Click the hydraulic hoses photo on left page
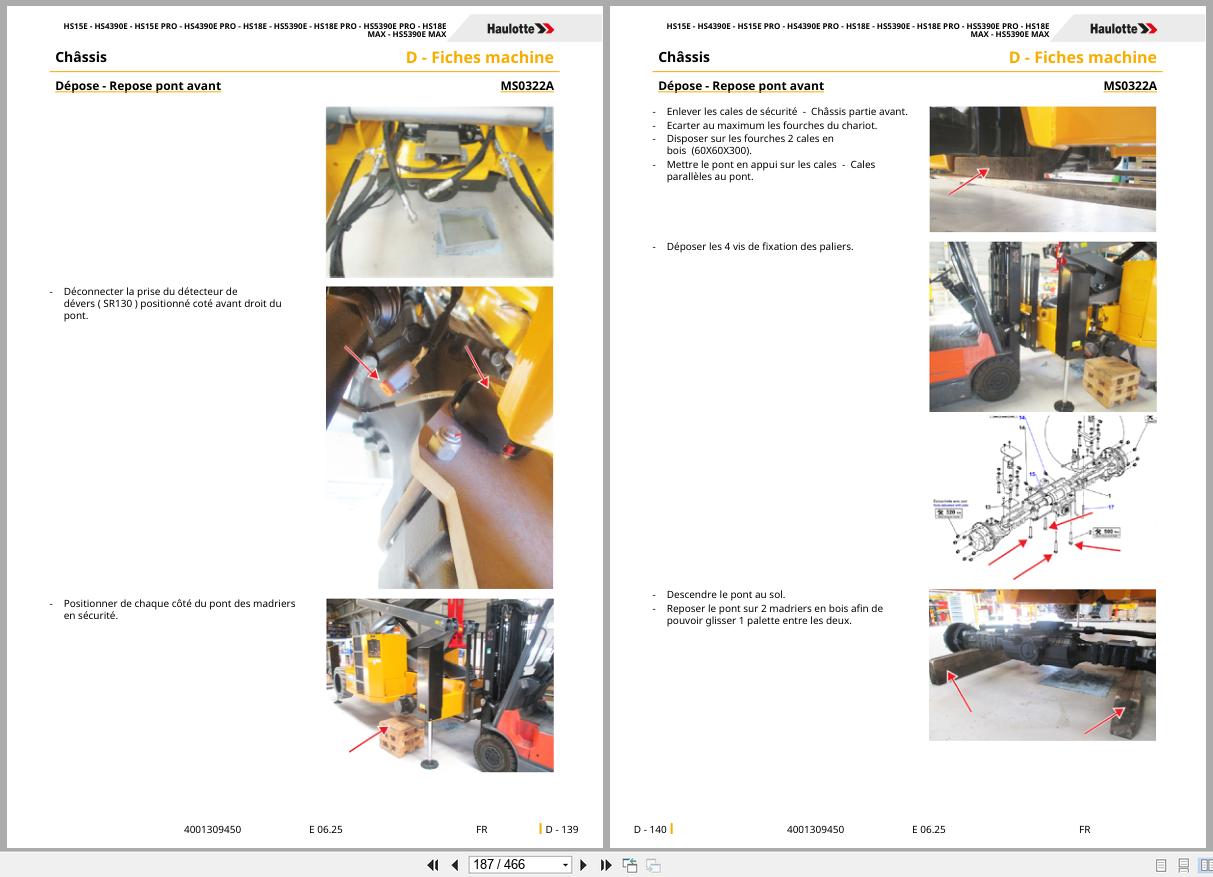This screenshot has height=877, width=1213. [440, 192]
